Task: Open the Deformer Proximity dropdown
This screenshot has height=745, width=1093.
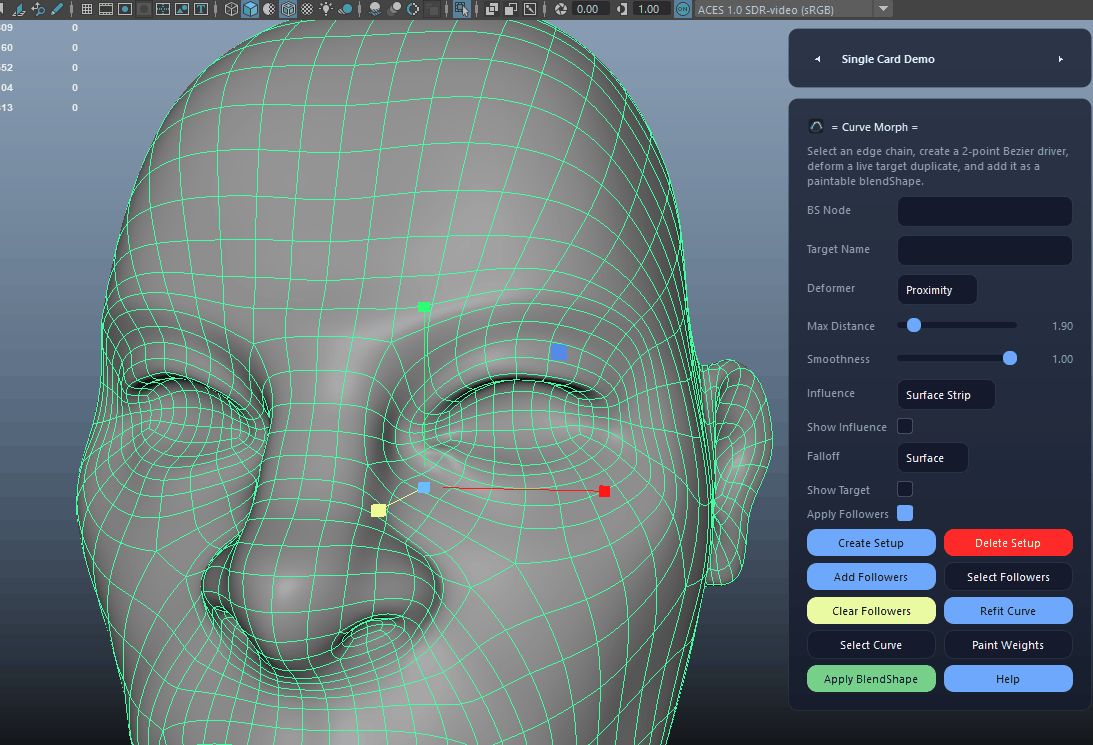Action: click(937, 290)
